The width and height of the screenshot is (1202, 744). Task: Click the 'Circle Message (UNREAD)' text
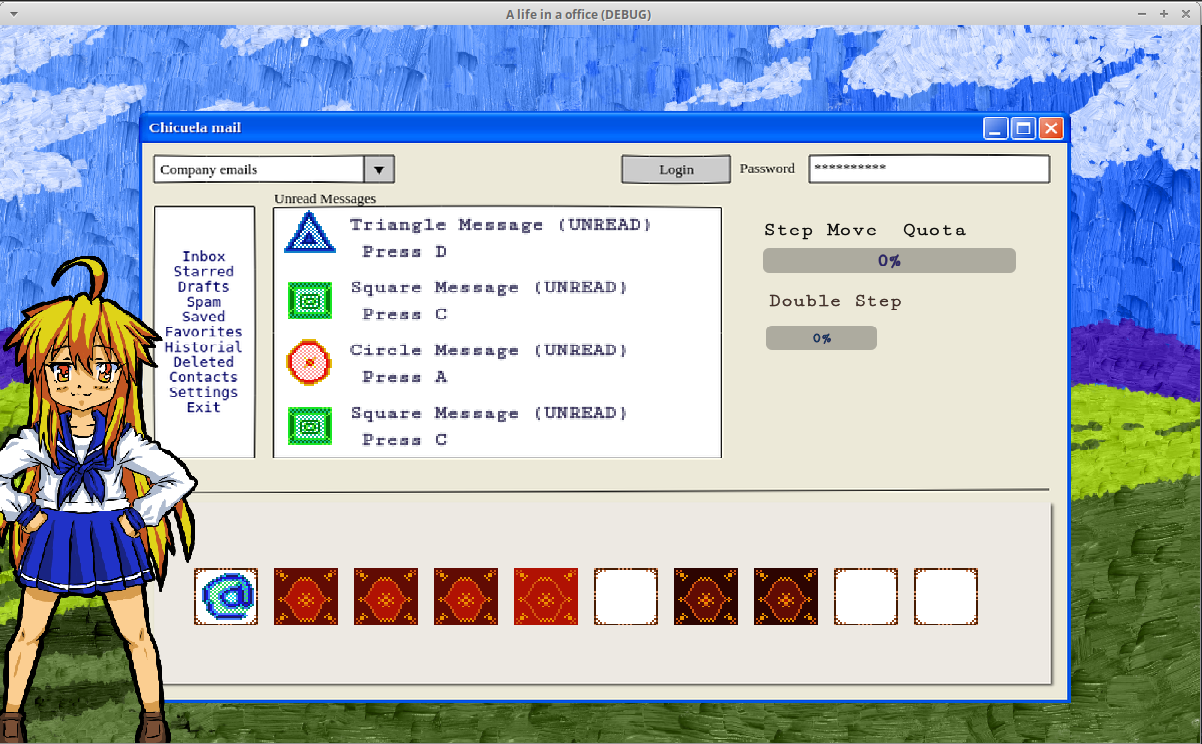point(489,350)
